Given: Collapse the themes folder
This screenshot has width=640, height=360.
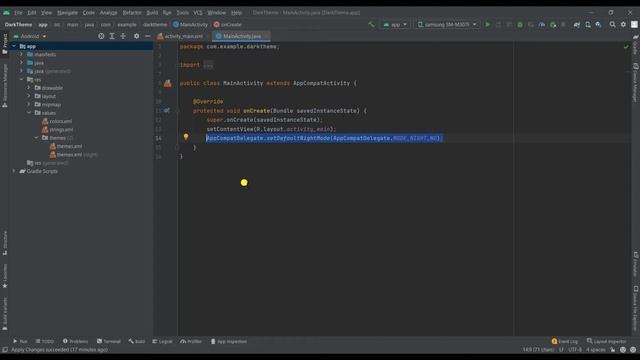Looking at the screenshot, I should (36, 138).
